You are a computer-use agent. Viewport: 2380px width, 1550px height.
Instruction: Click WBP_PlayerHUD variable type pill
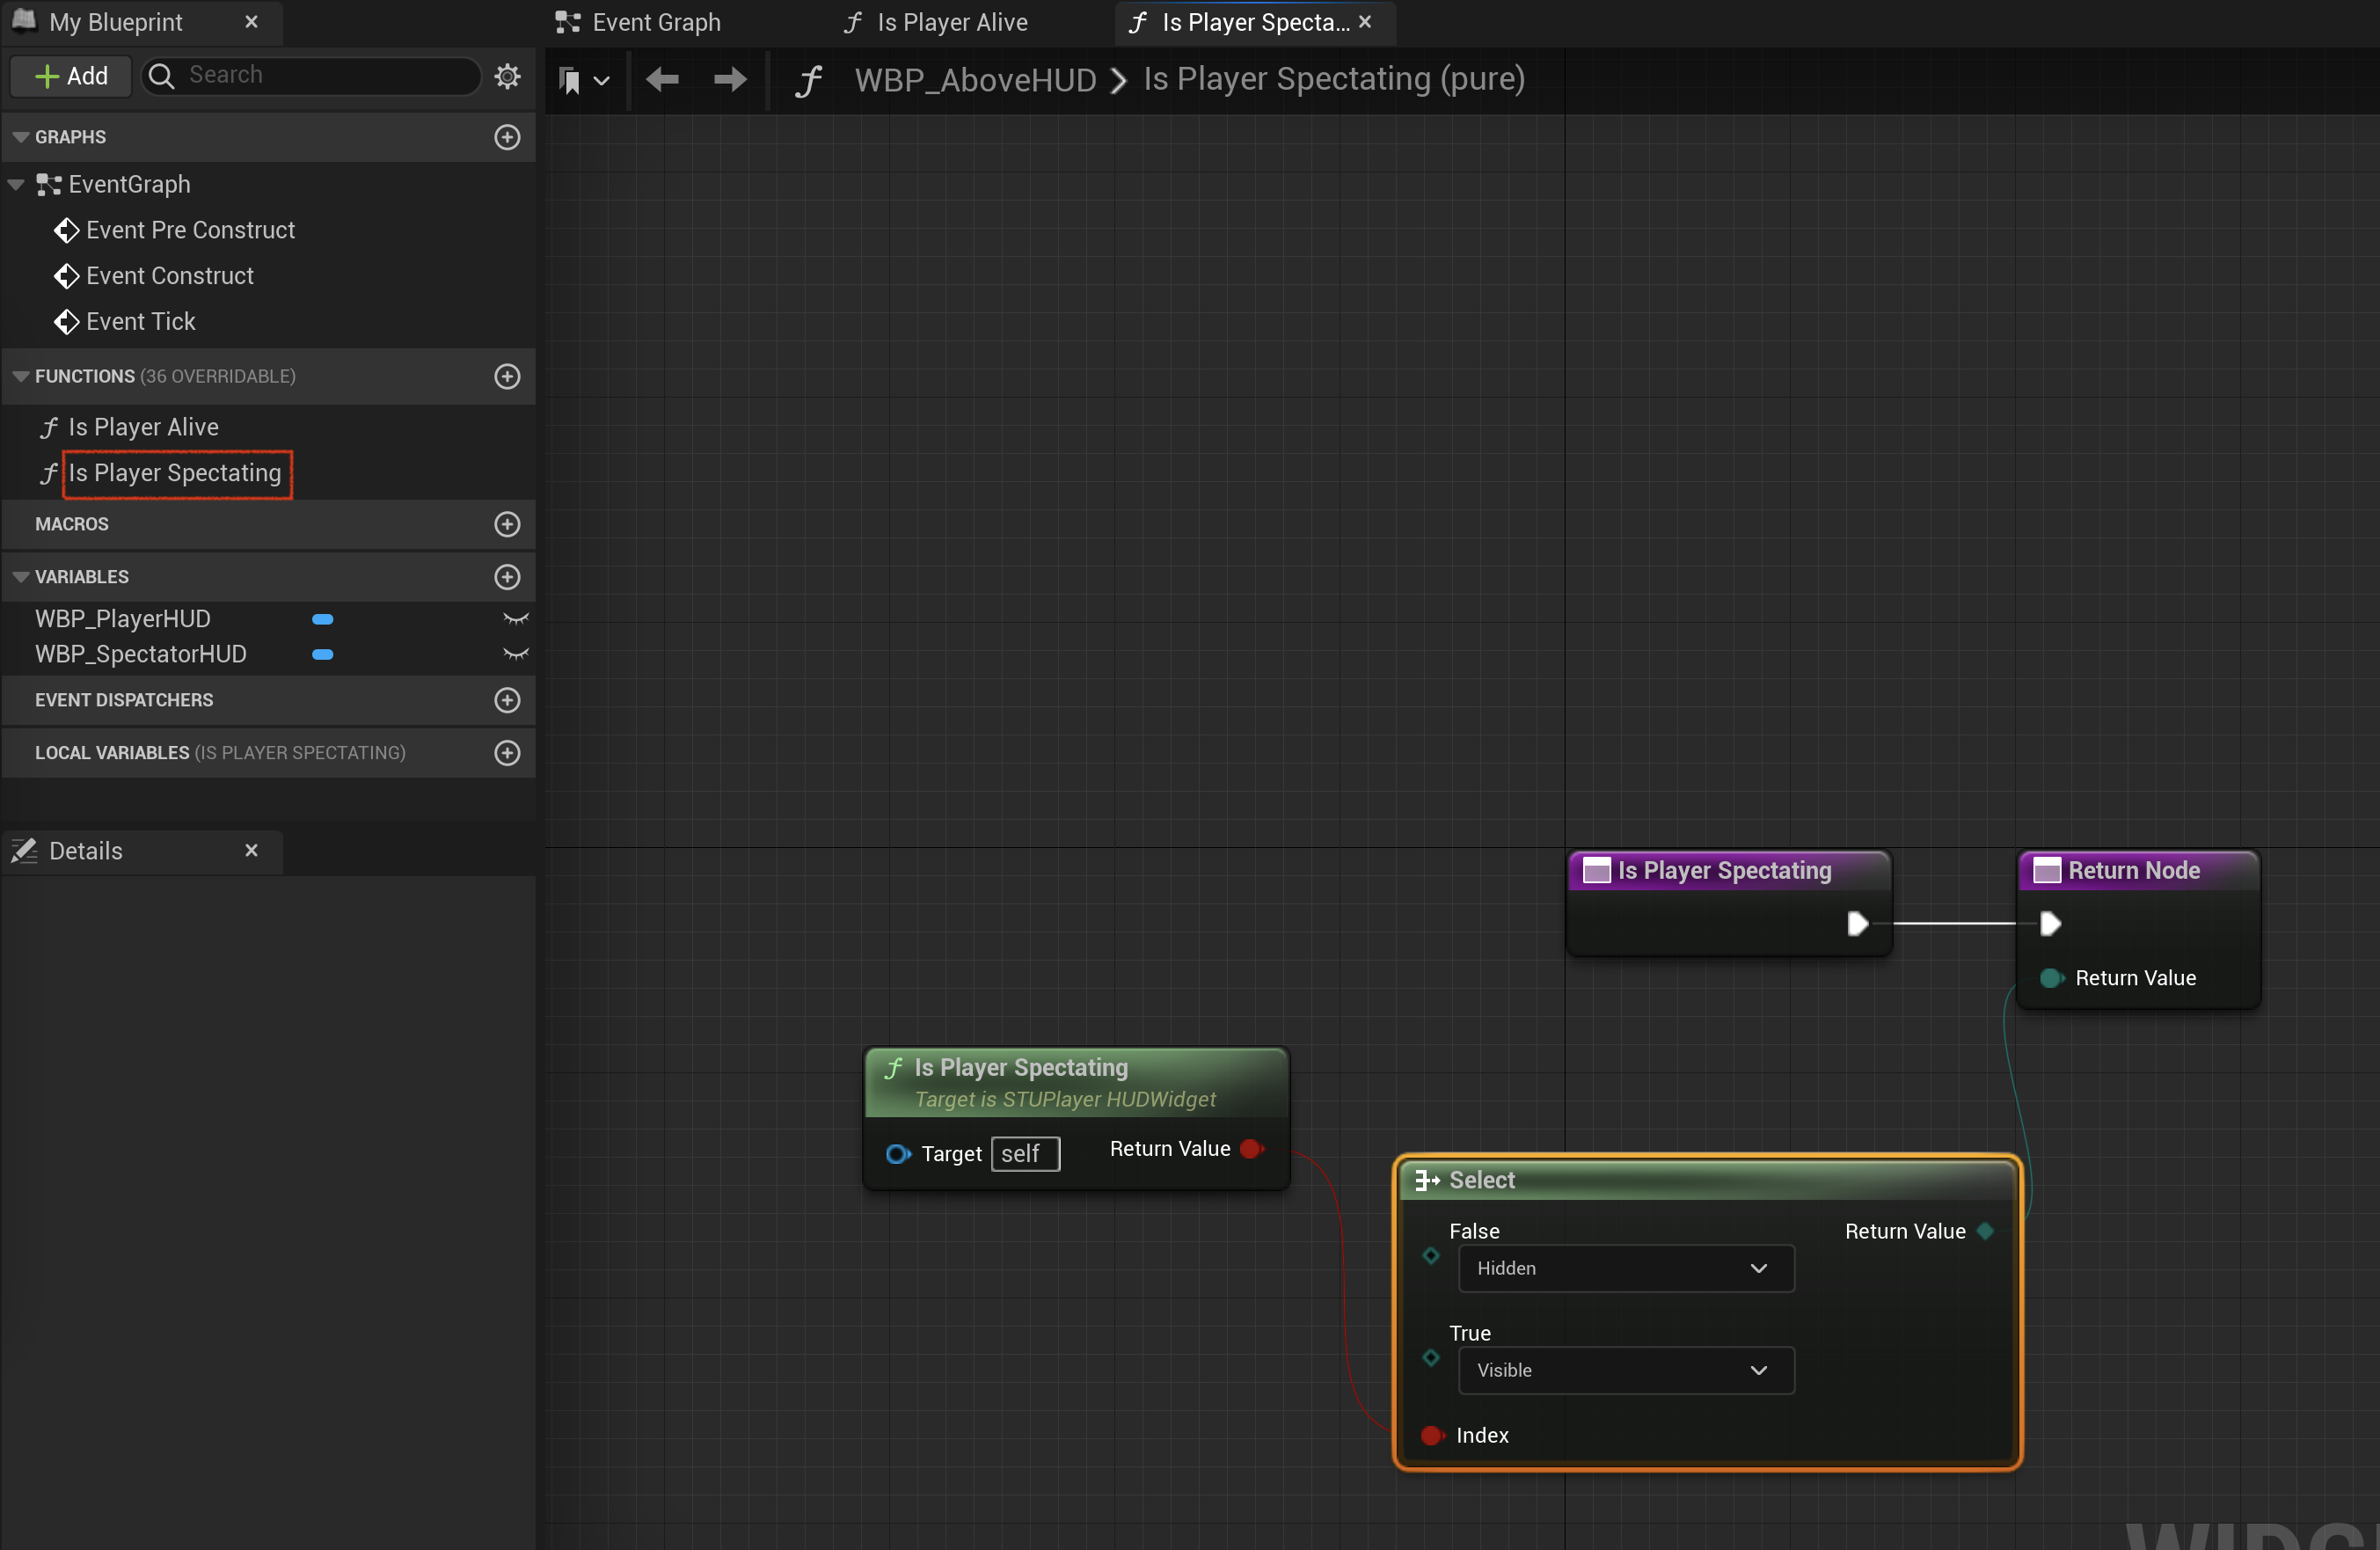322,619
